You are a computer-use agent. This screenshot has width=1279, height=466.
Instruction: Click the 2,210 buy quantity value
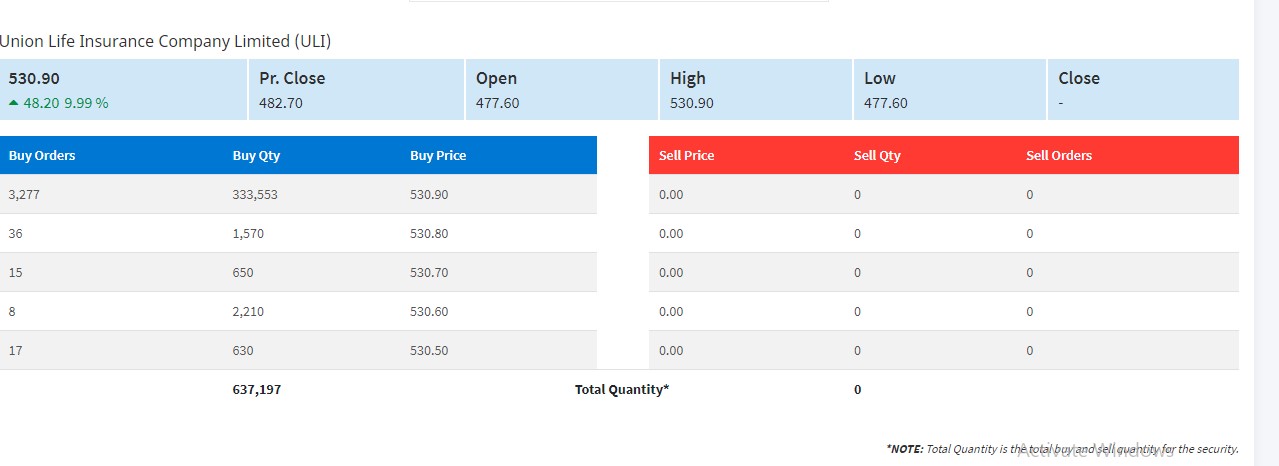(248, 312)
